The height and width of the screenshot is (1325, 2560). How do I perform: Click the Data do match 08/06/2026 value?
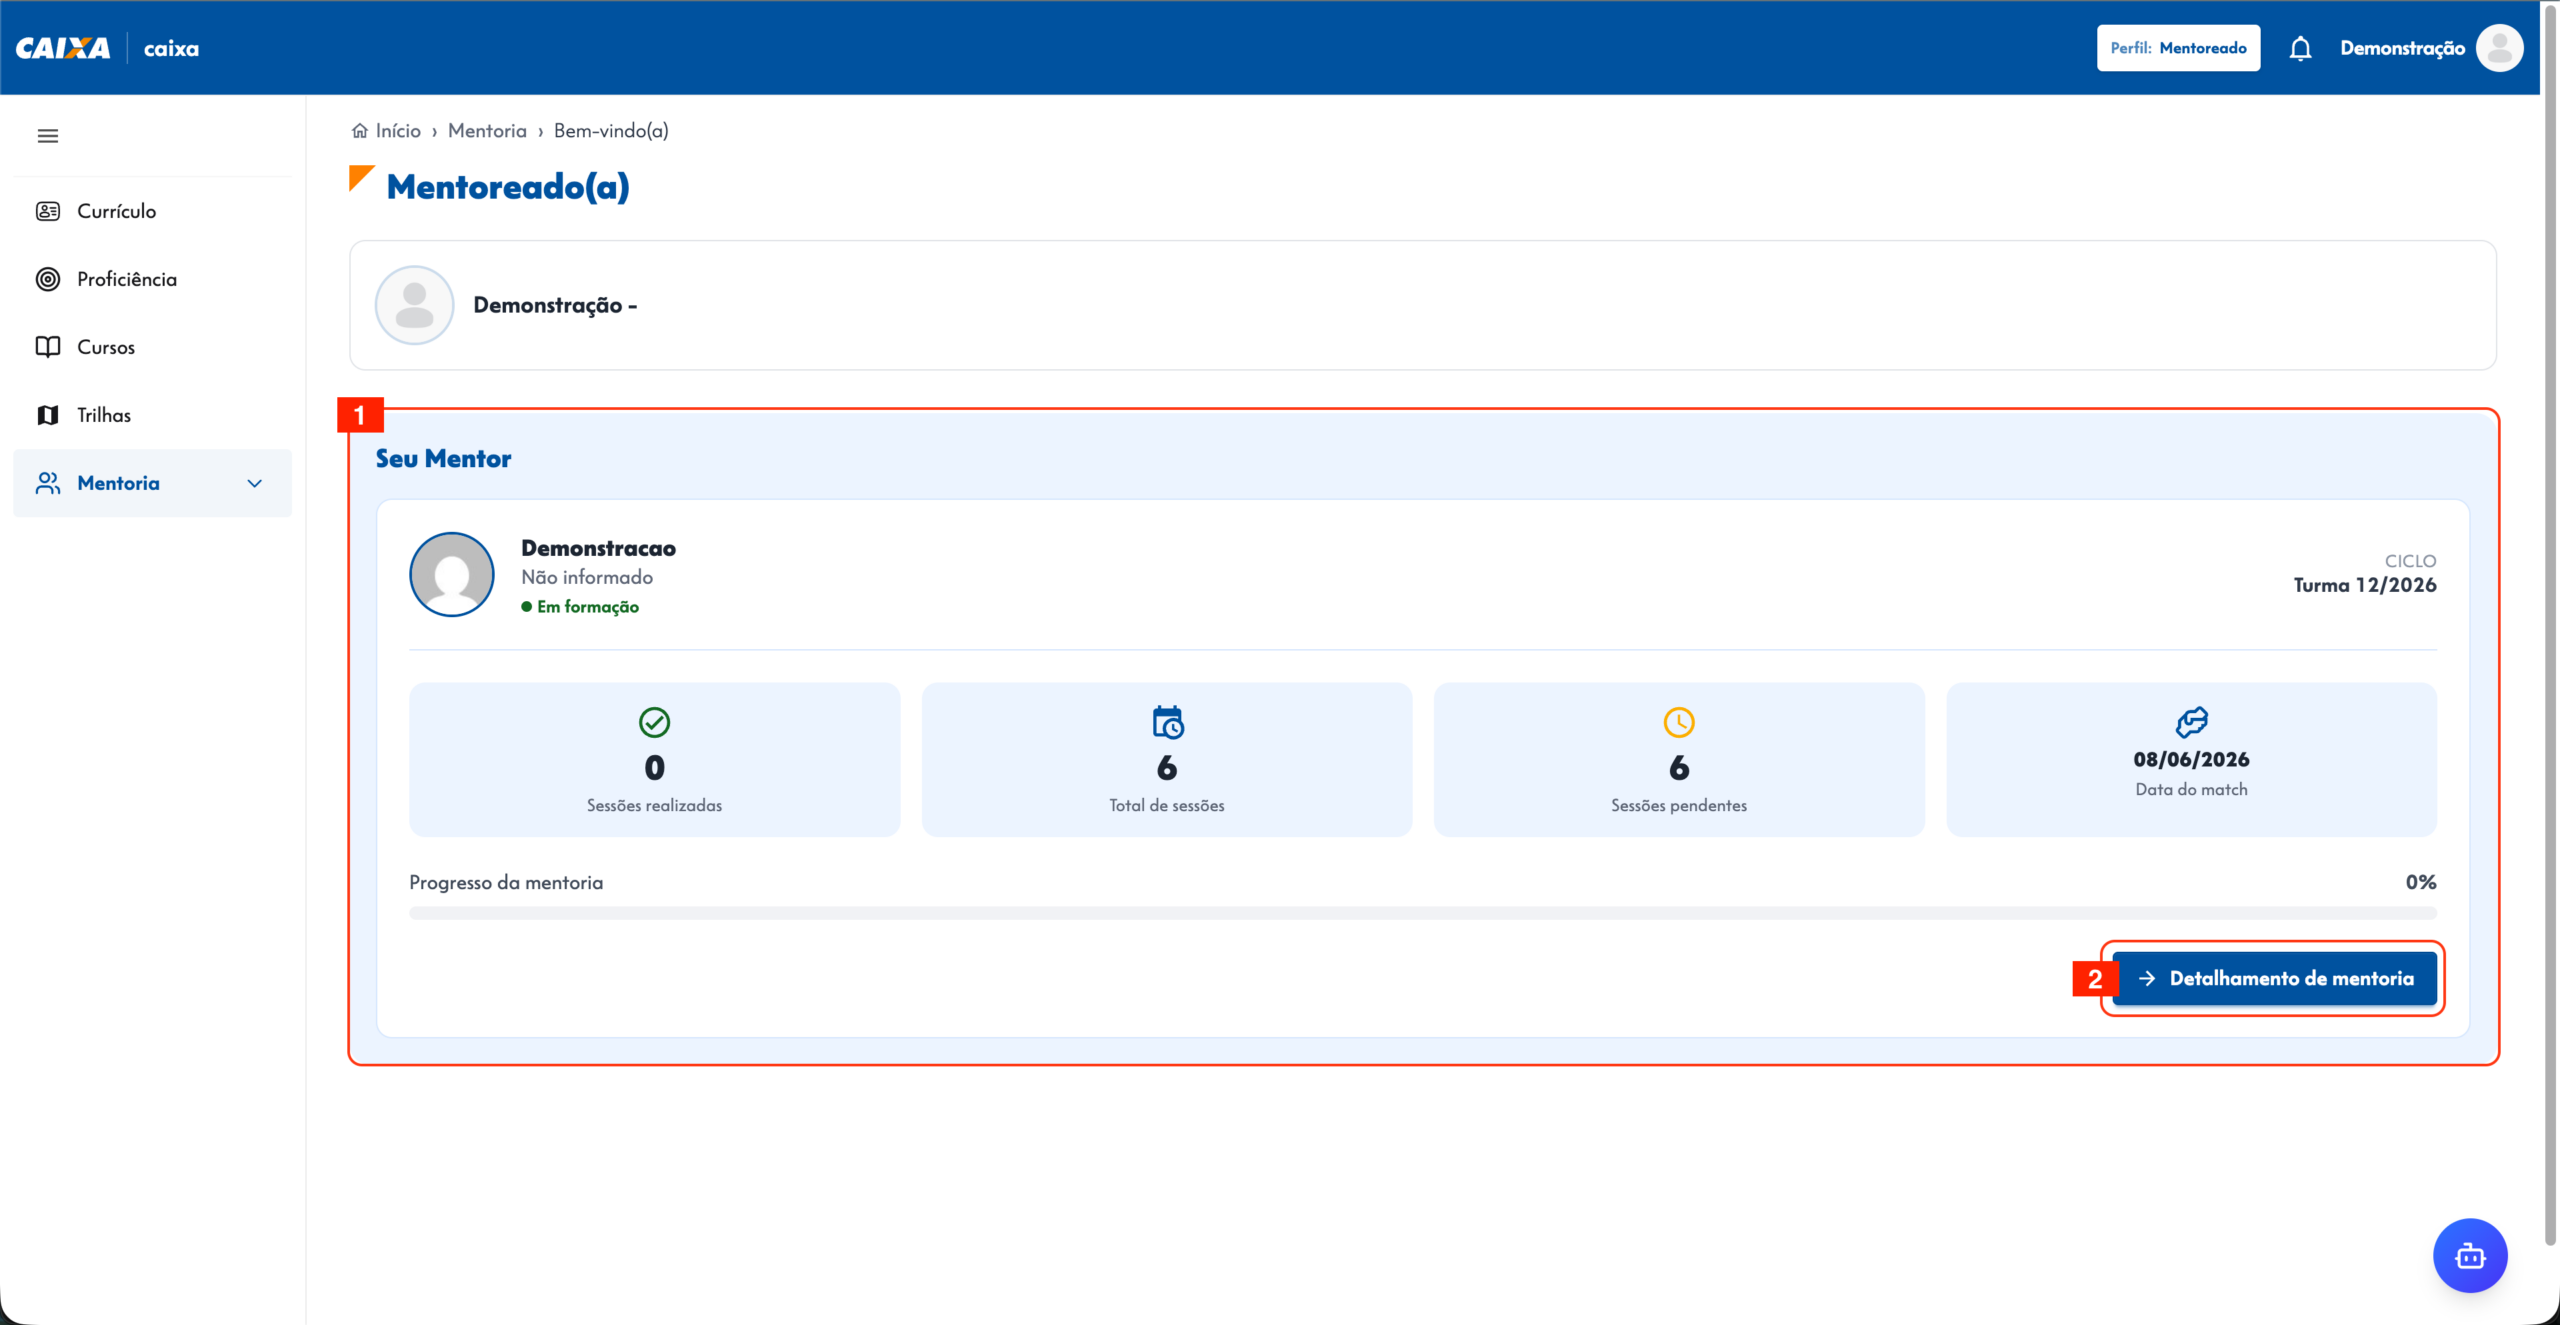pyautogui.click(x=2192, y=760)
